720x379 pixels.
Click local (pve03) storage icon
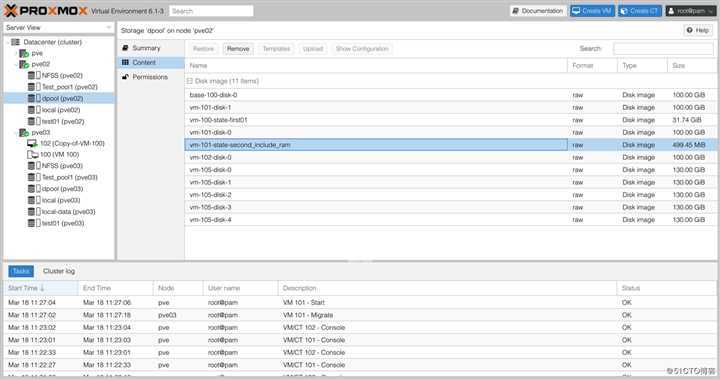point(34,200)
